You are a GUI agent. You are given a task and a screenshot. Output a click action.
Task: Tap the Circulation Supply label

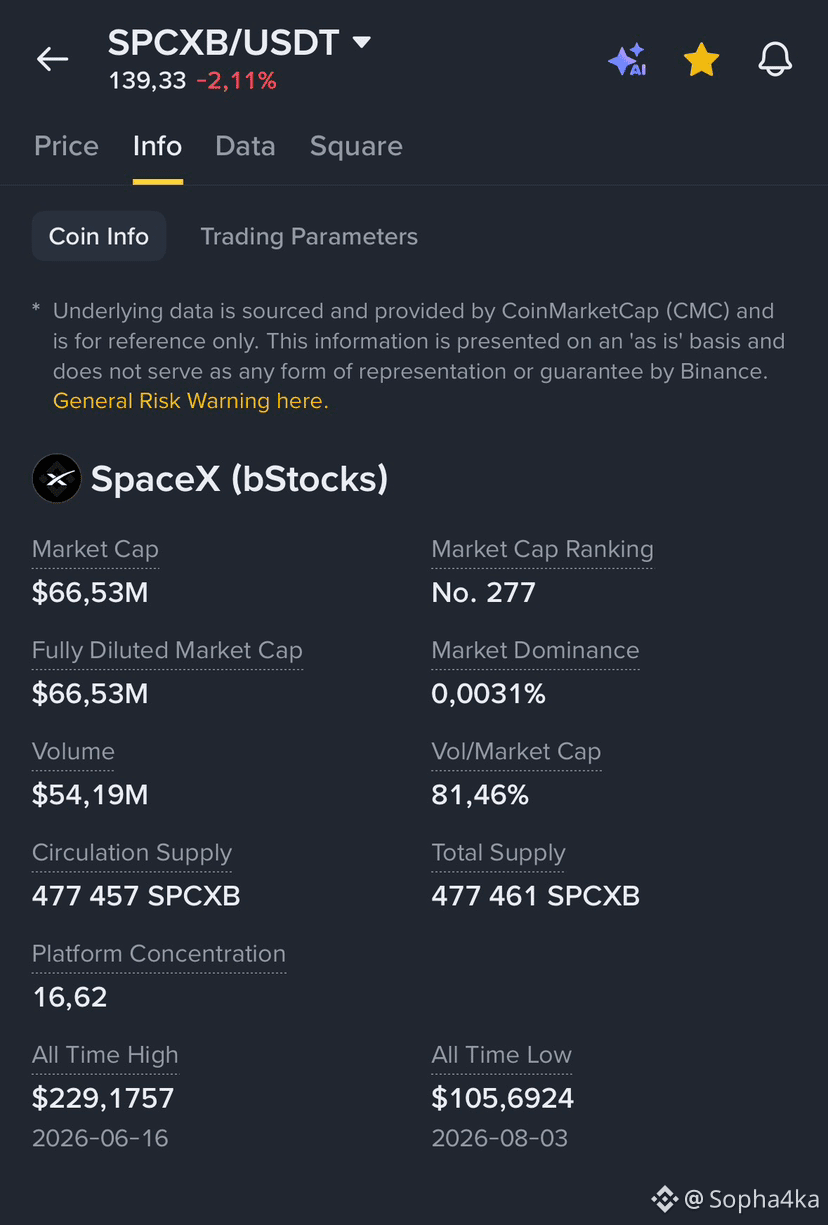pos(132,853)
